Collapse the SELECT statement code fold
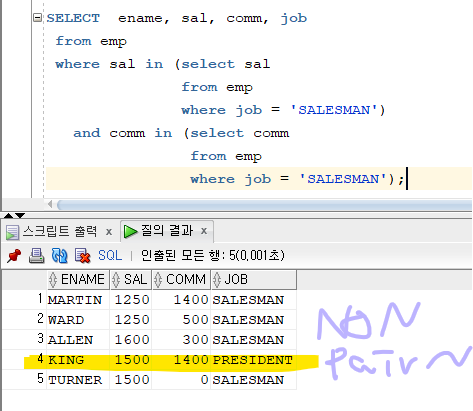 coord(38,17)
